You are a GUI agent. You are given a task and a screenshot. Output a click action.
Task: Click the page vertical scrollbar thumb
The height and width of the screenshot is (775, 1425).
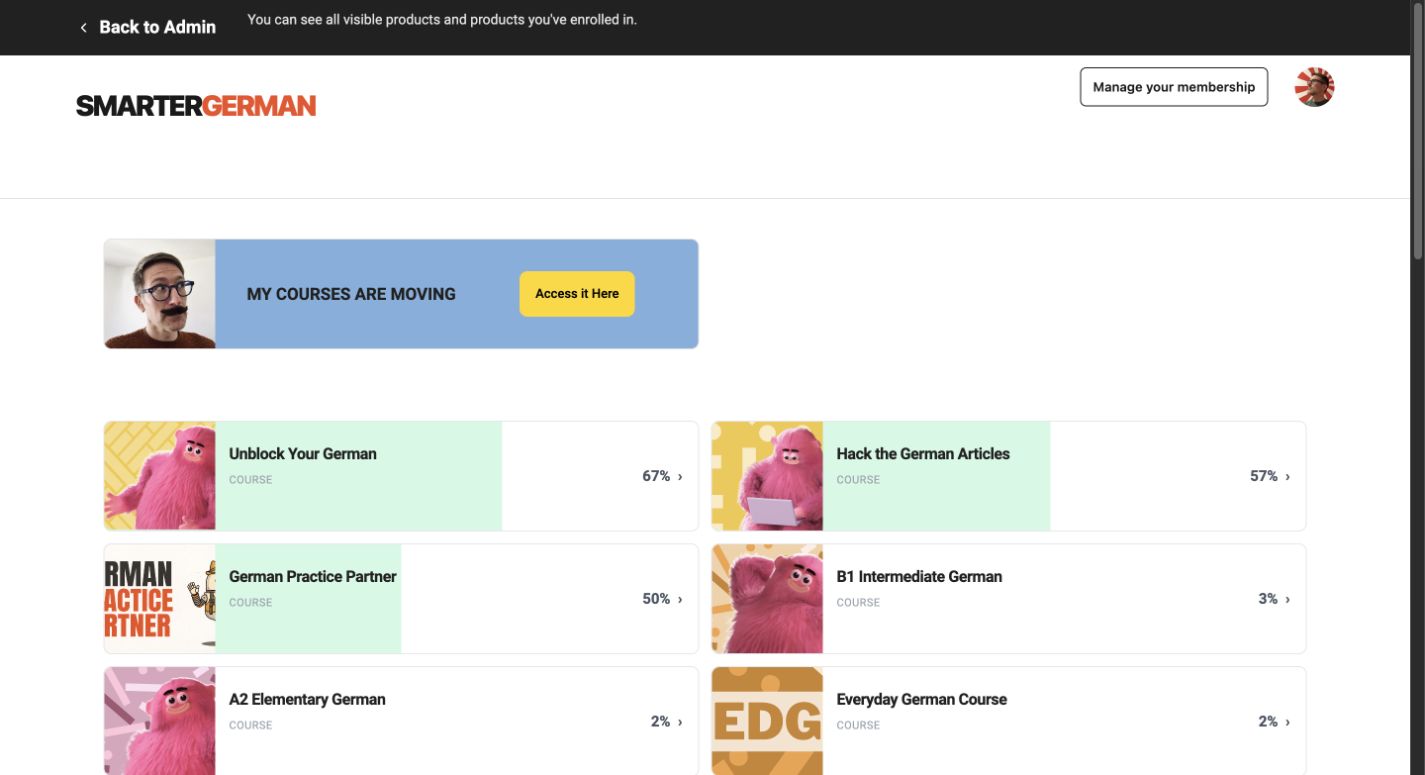pyautogui.click(x=1418, y=130)
